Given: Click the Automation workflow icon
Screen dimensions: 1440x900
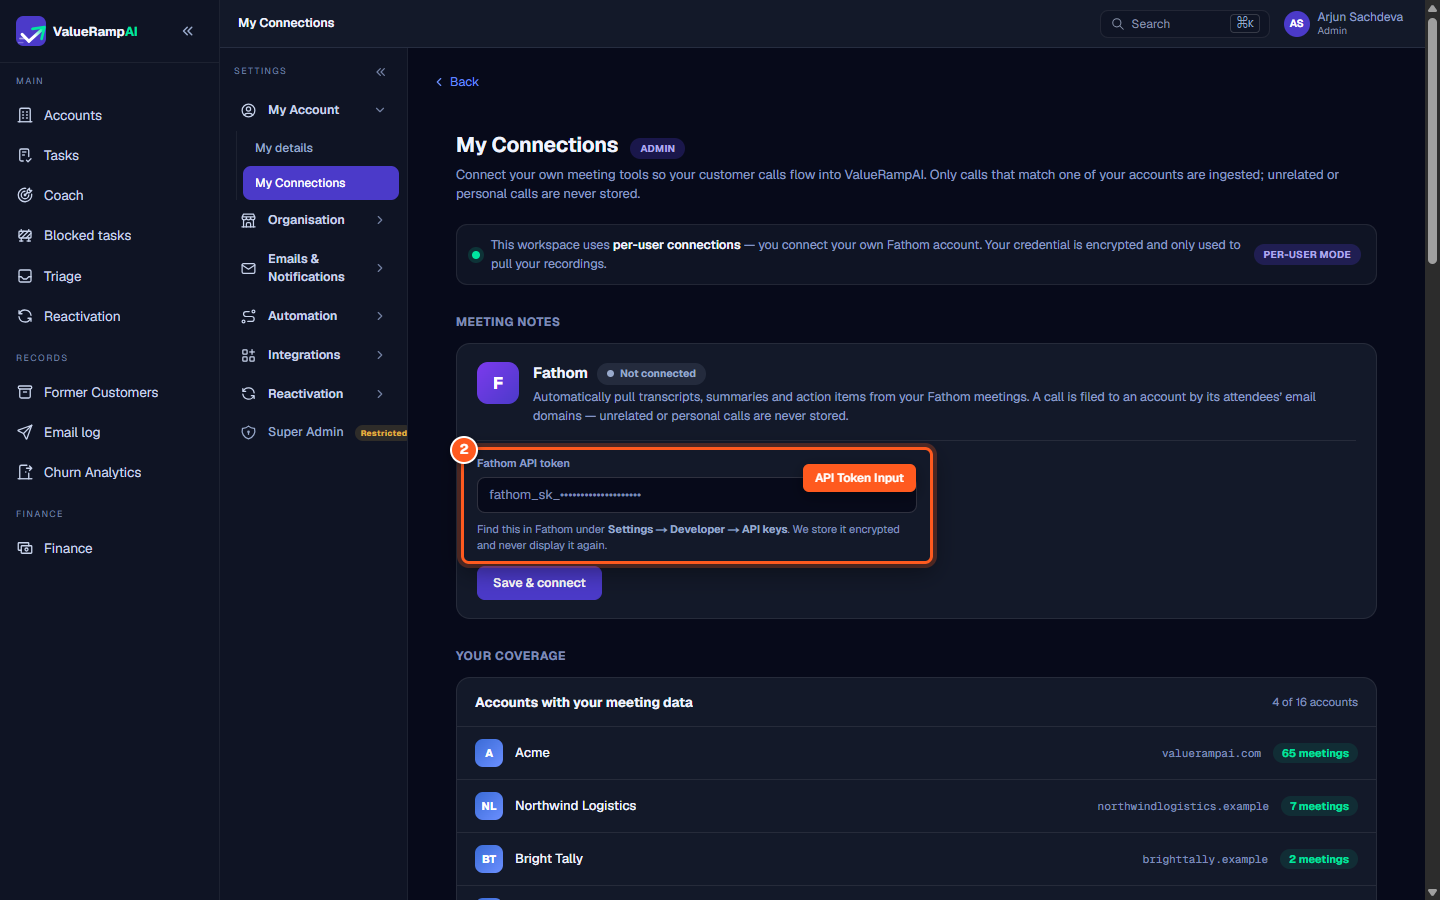Looking at the screenshot, I should pyautogui.click(x=248, y=316).
